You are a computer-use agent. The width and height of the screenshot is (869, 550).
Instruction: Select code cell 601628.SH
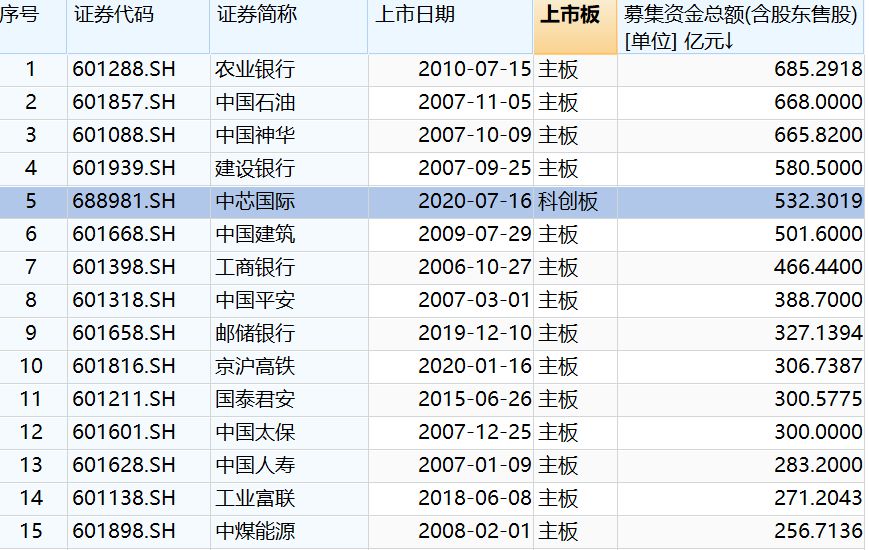[139, 466]
